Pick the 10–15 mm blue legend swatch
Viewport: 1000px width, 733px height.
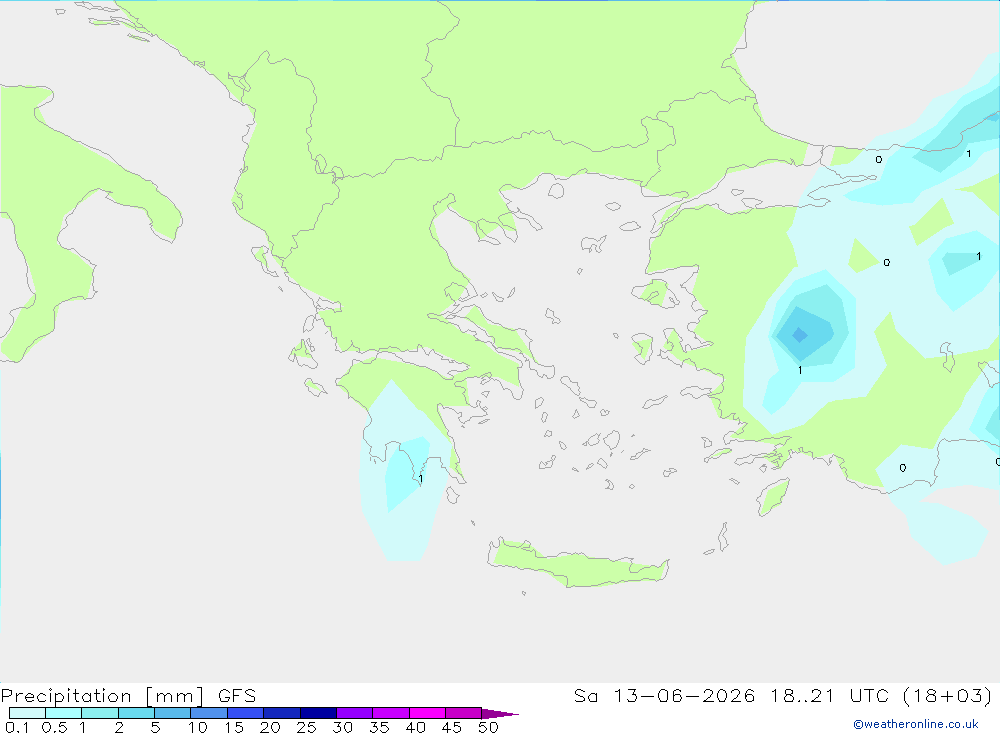(209, 713)
